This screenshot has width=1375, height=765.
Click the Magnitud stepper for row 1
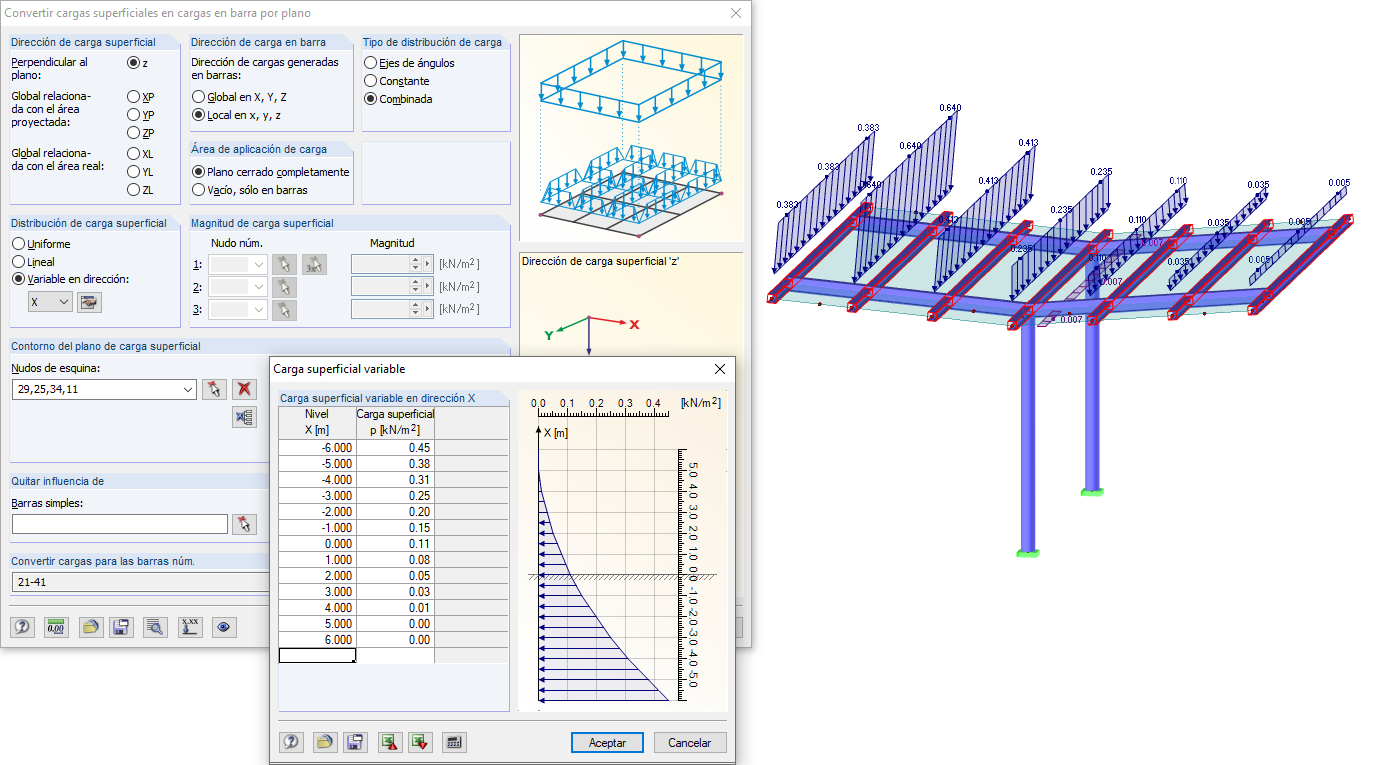(x=416, y=265)
